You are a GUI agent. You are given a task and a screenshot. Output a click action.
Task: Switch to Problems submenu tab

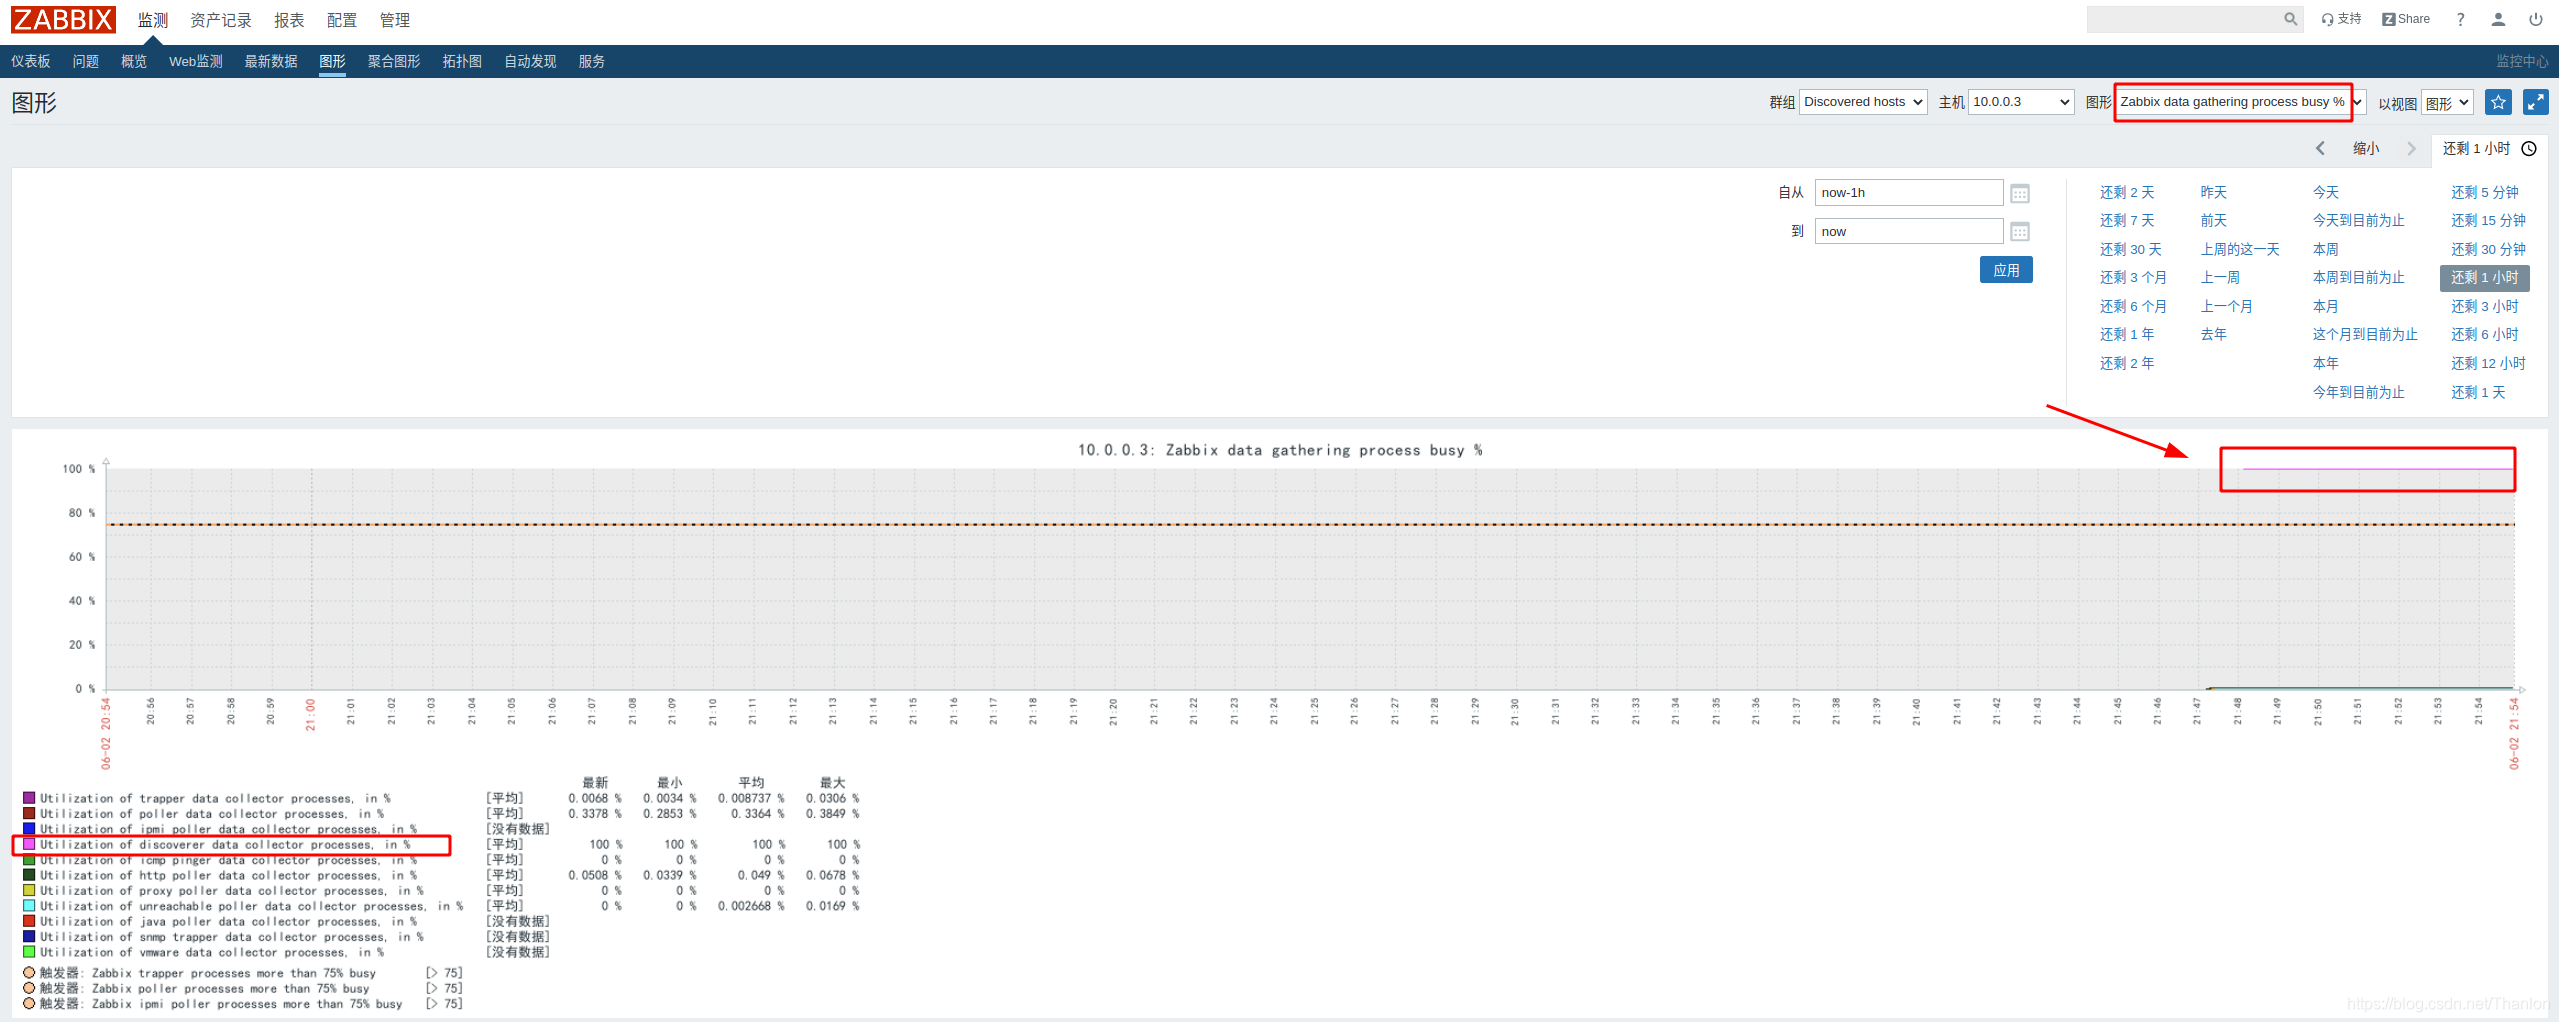86,61
